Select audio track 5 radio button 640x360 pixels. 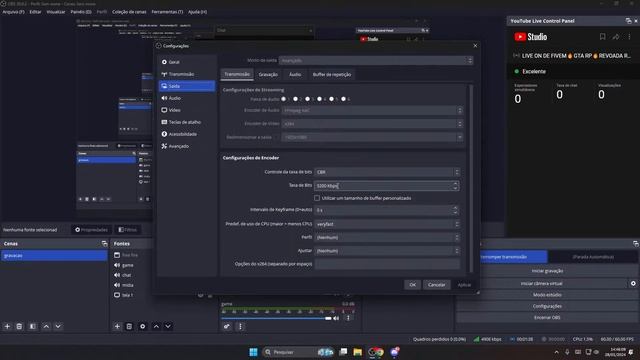[x=331, y=99]
